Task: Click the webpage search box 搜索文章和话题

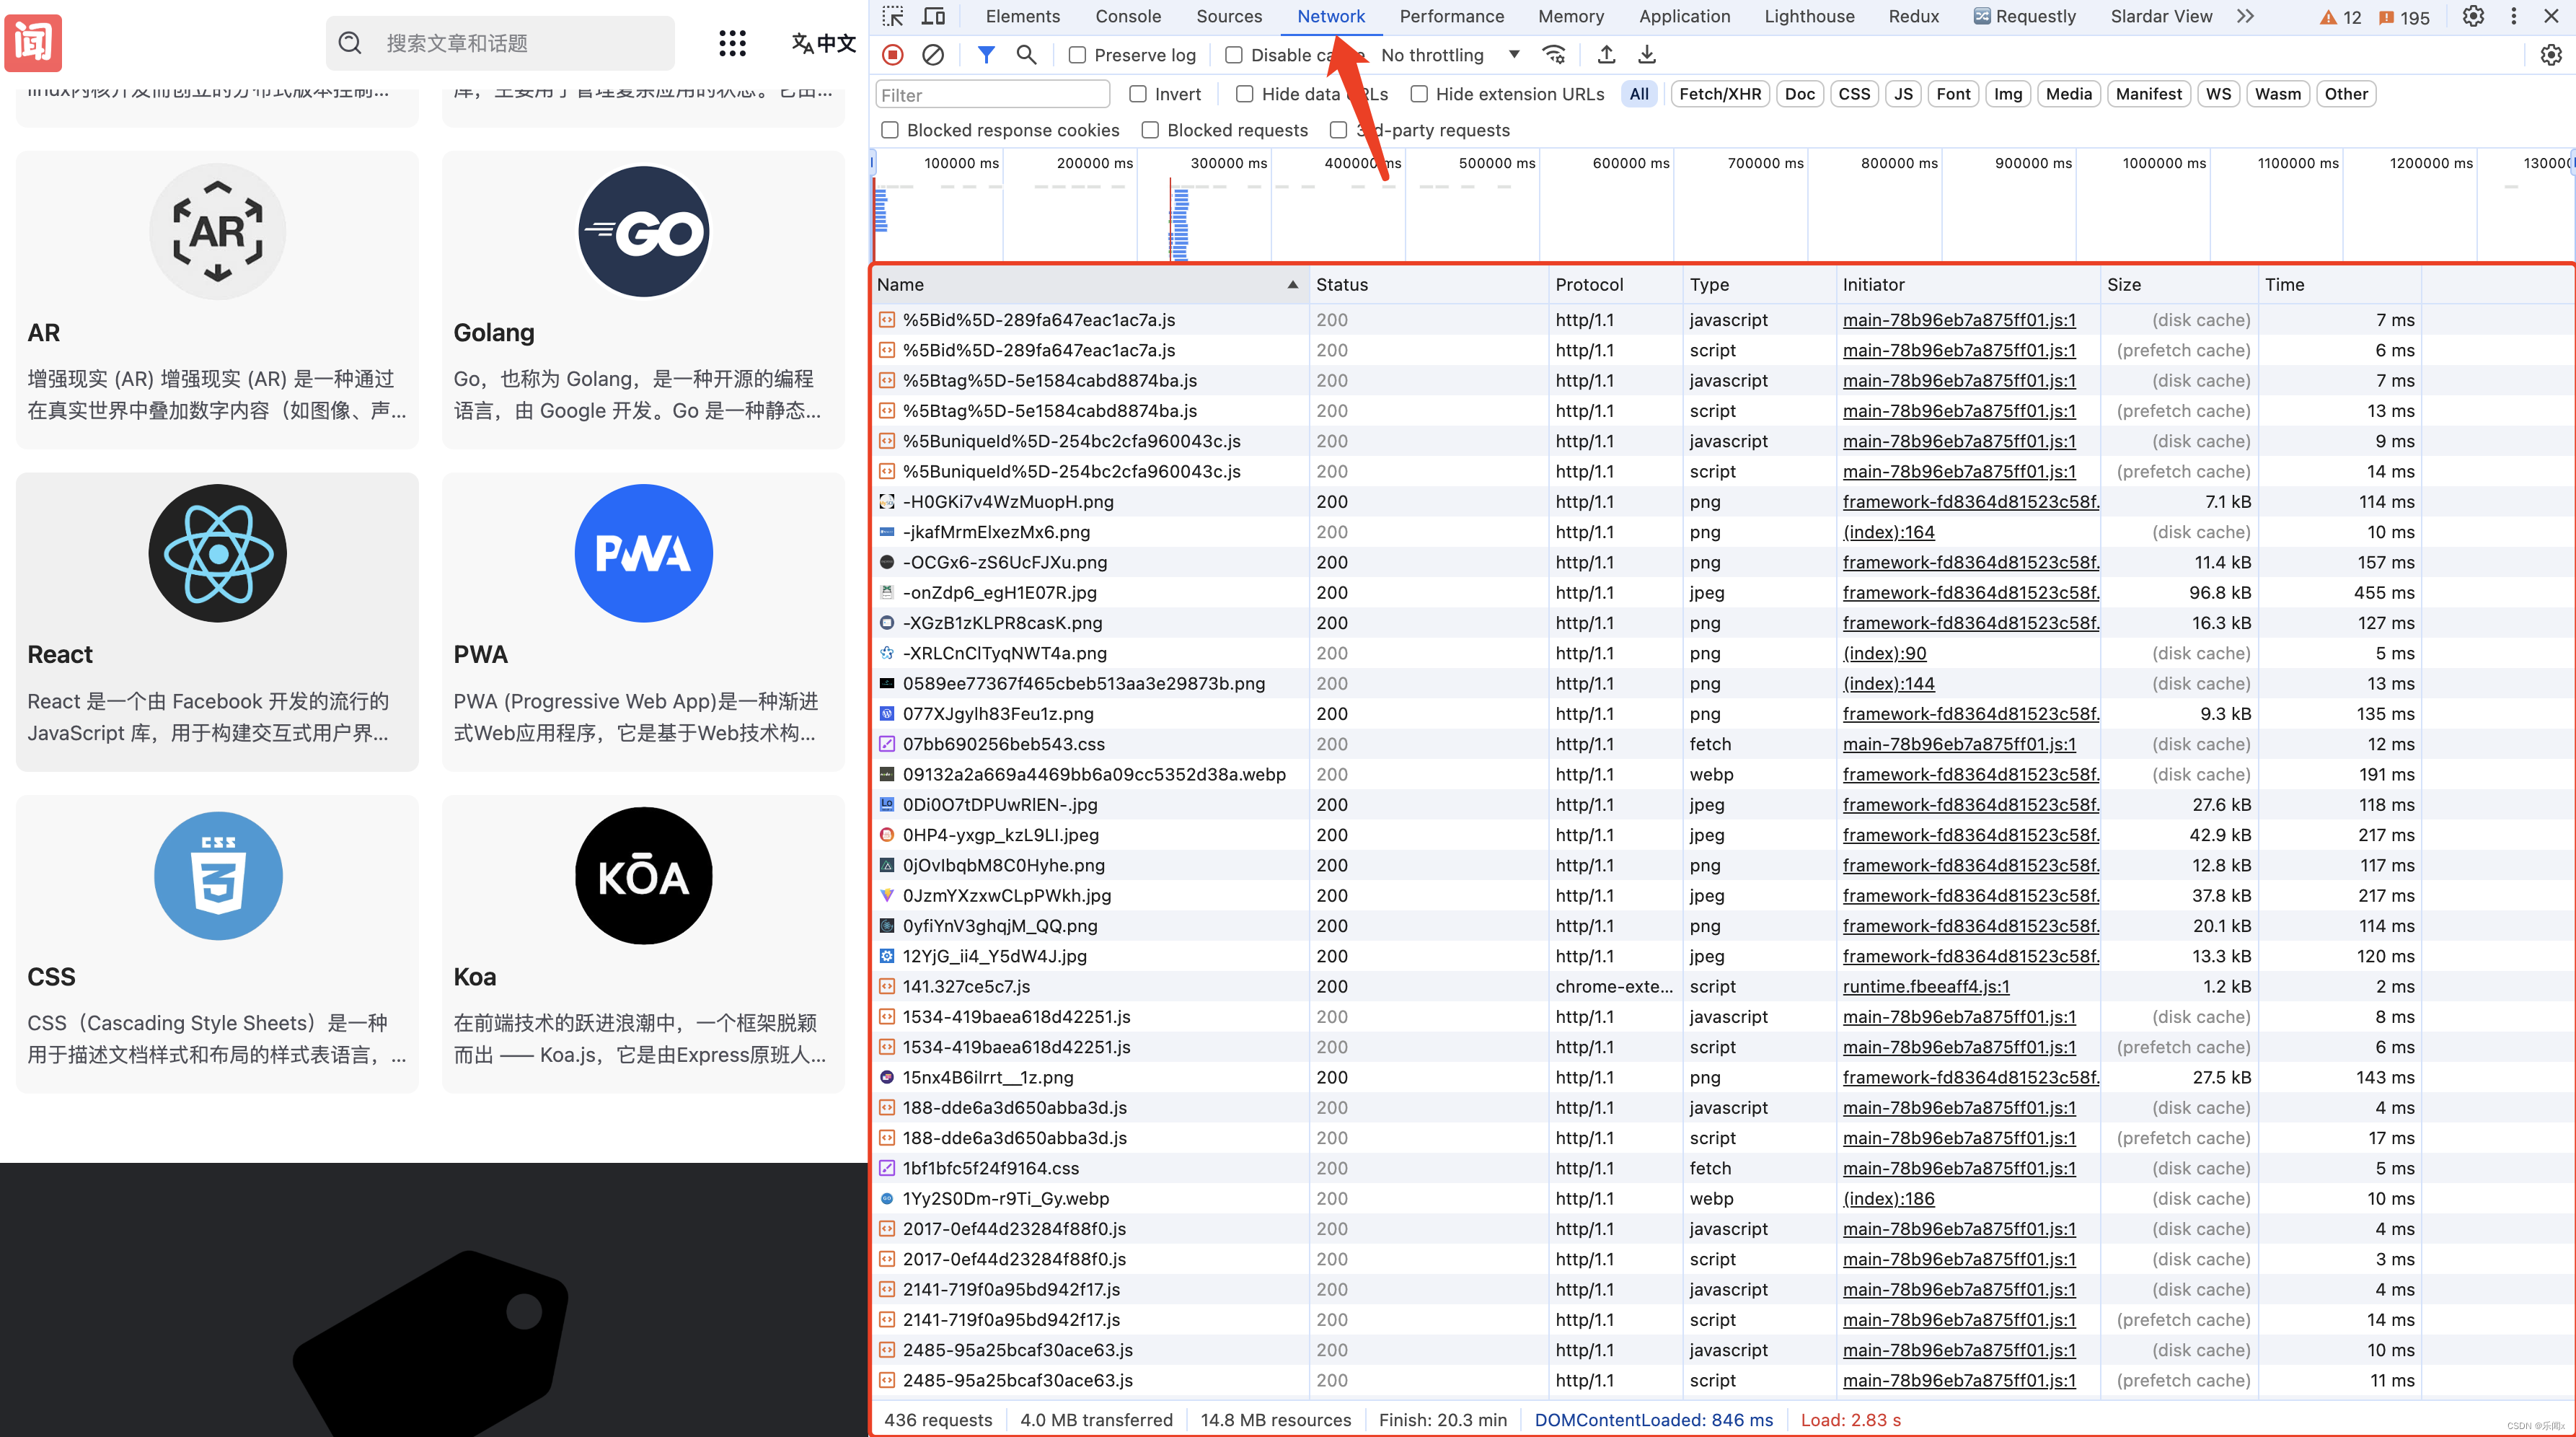Action: click(x=500, y=43)
